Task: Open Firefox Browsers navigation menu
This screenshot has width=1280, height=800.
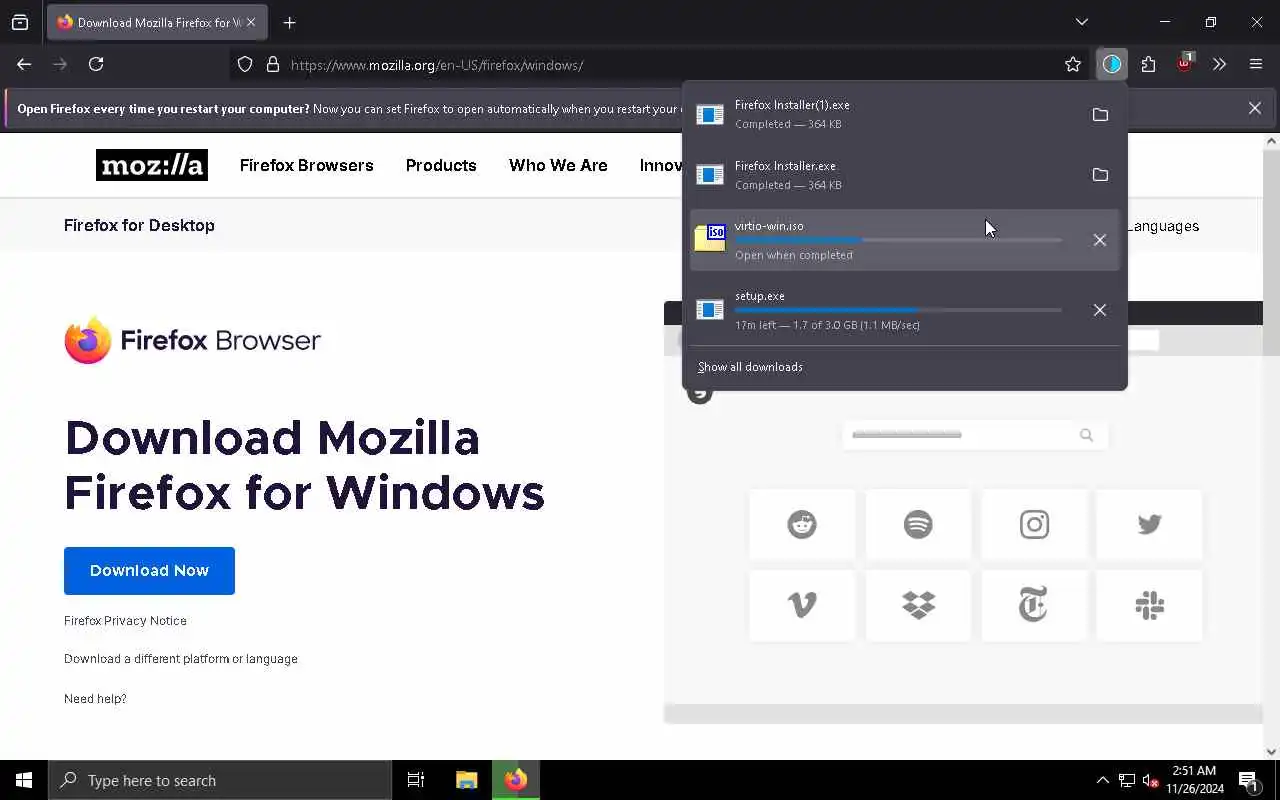Action: tap(306, 165)
